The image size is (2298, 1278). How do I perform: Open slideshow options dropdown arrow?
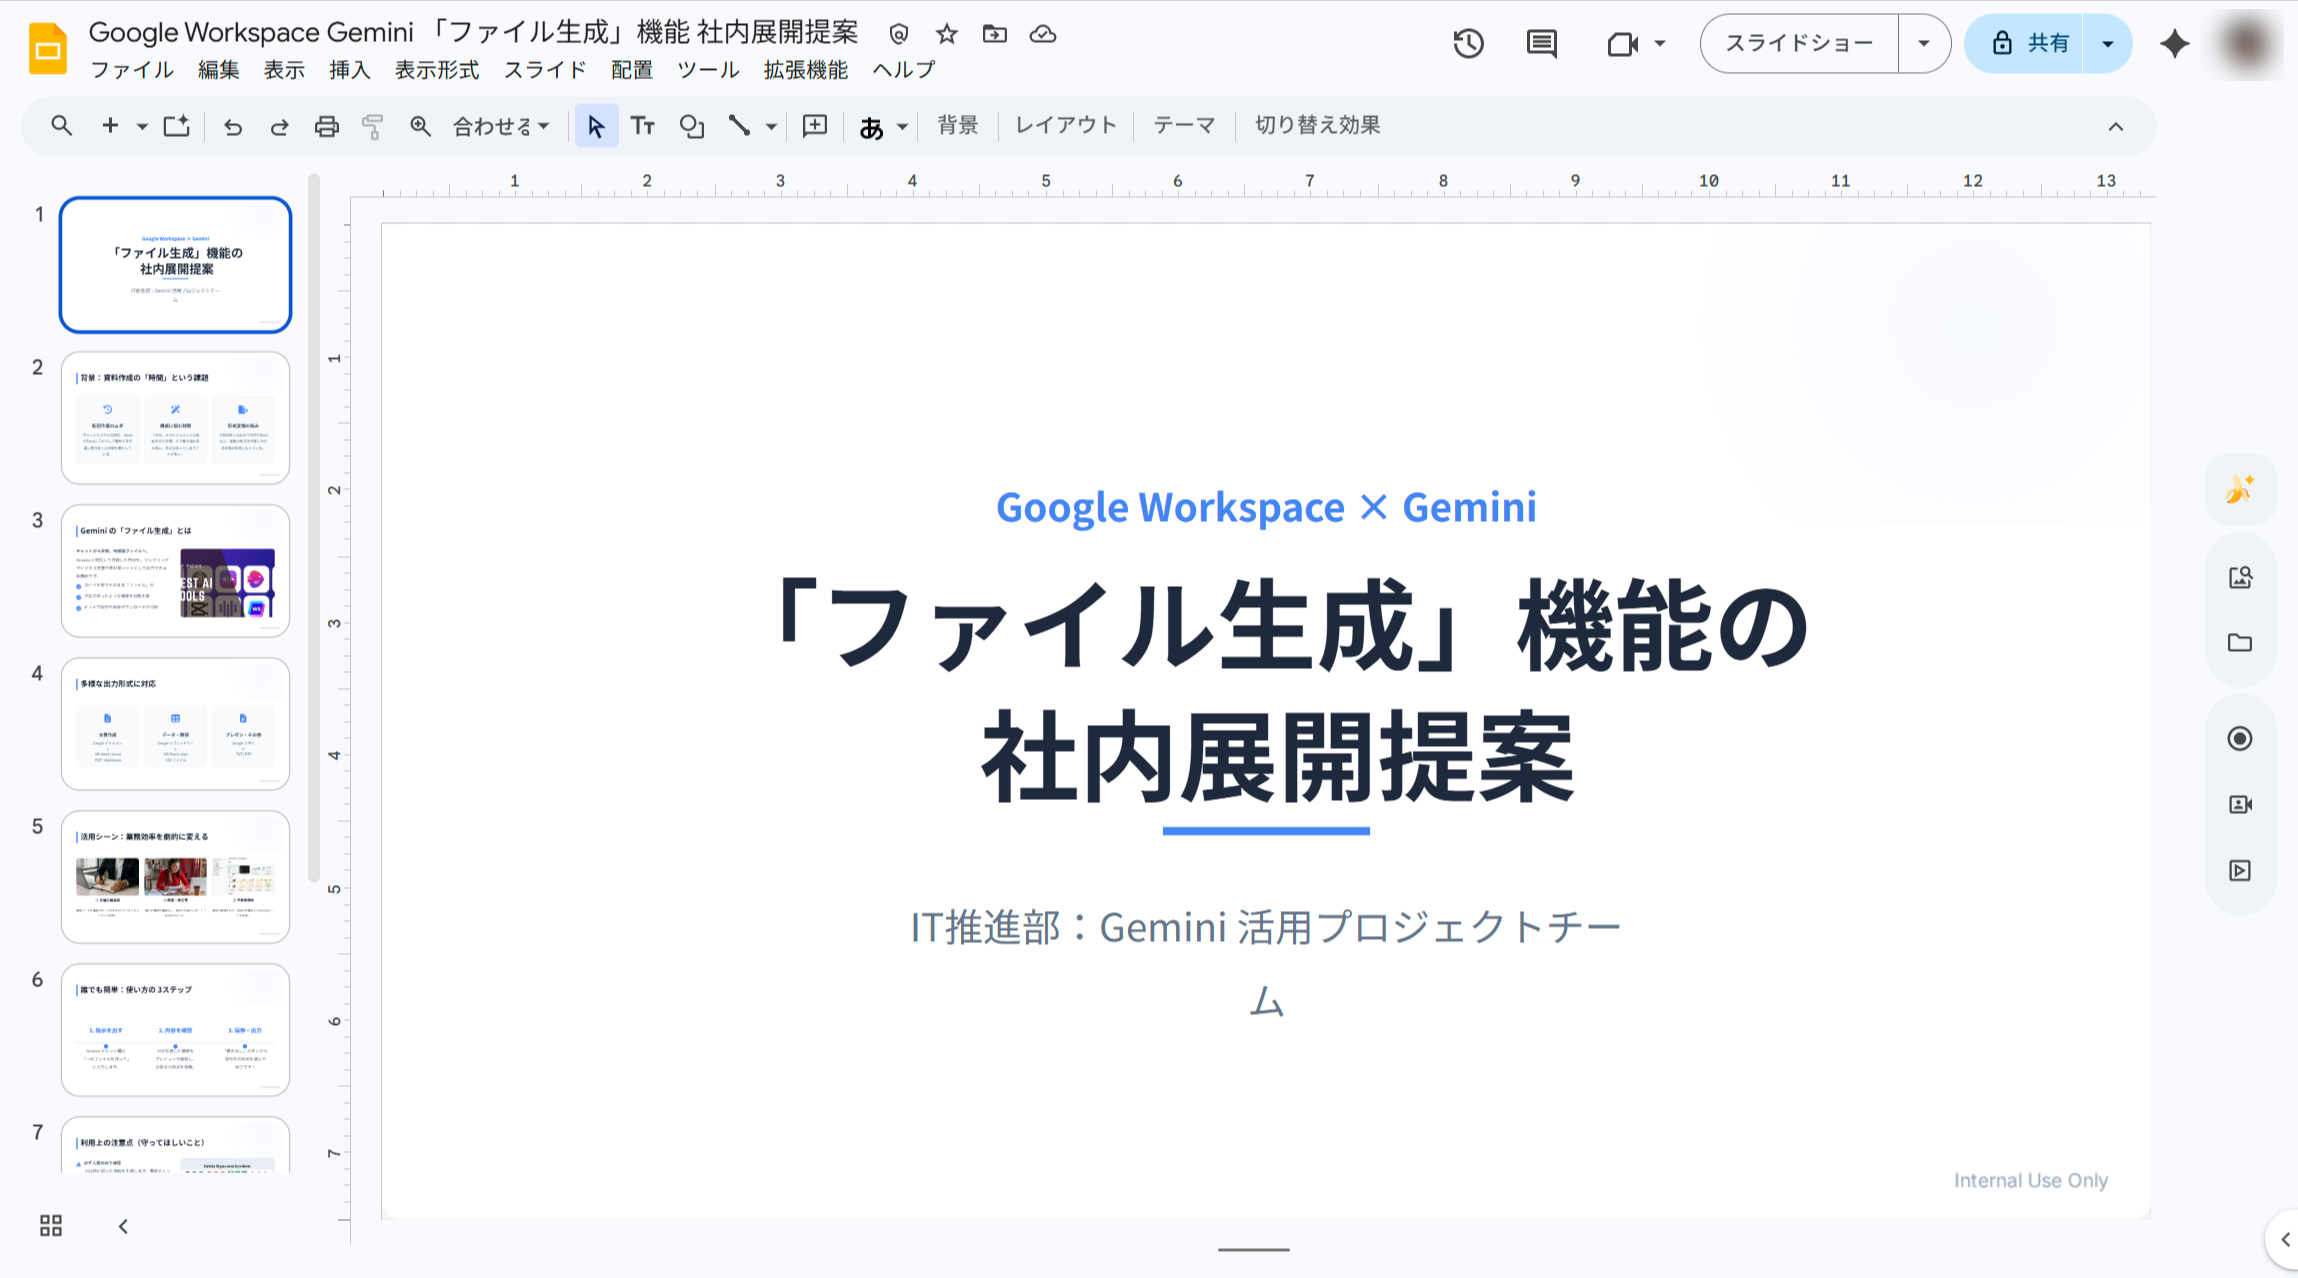(1924, 43)
